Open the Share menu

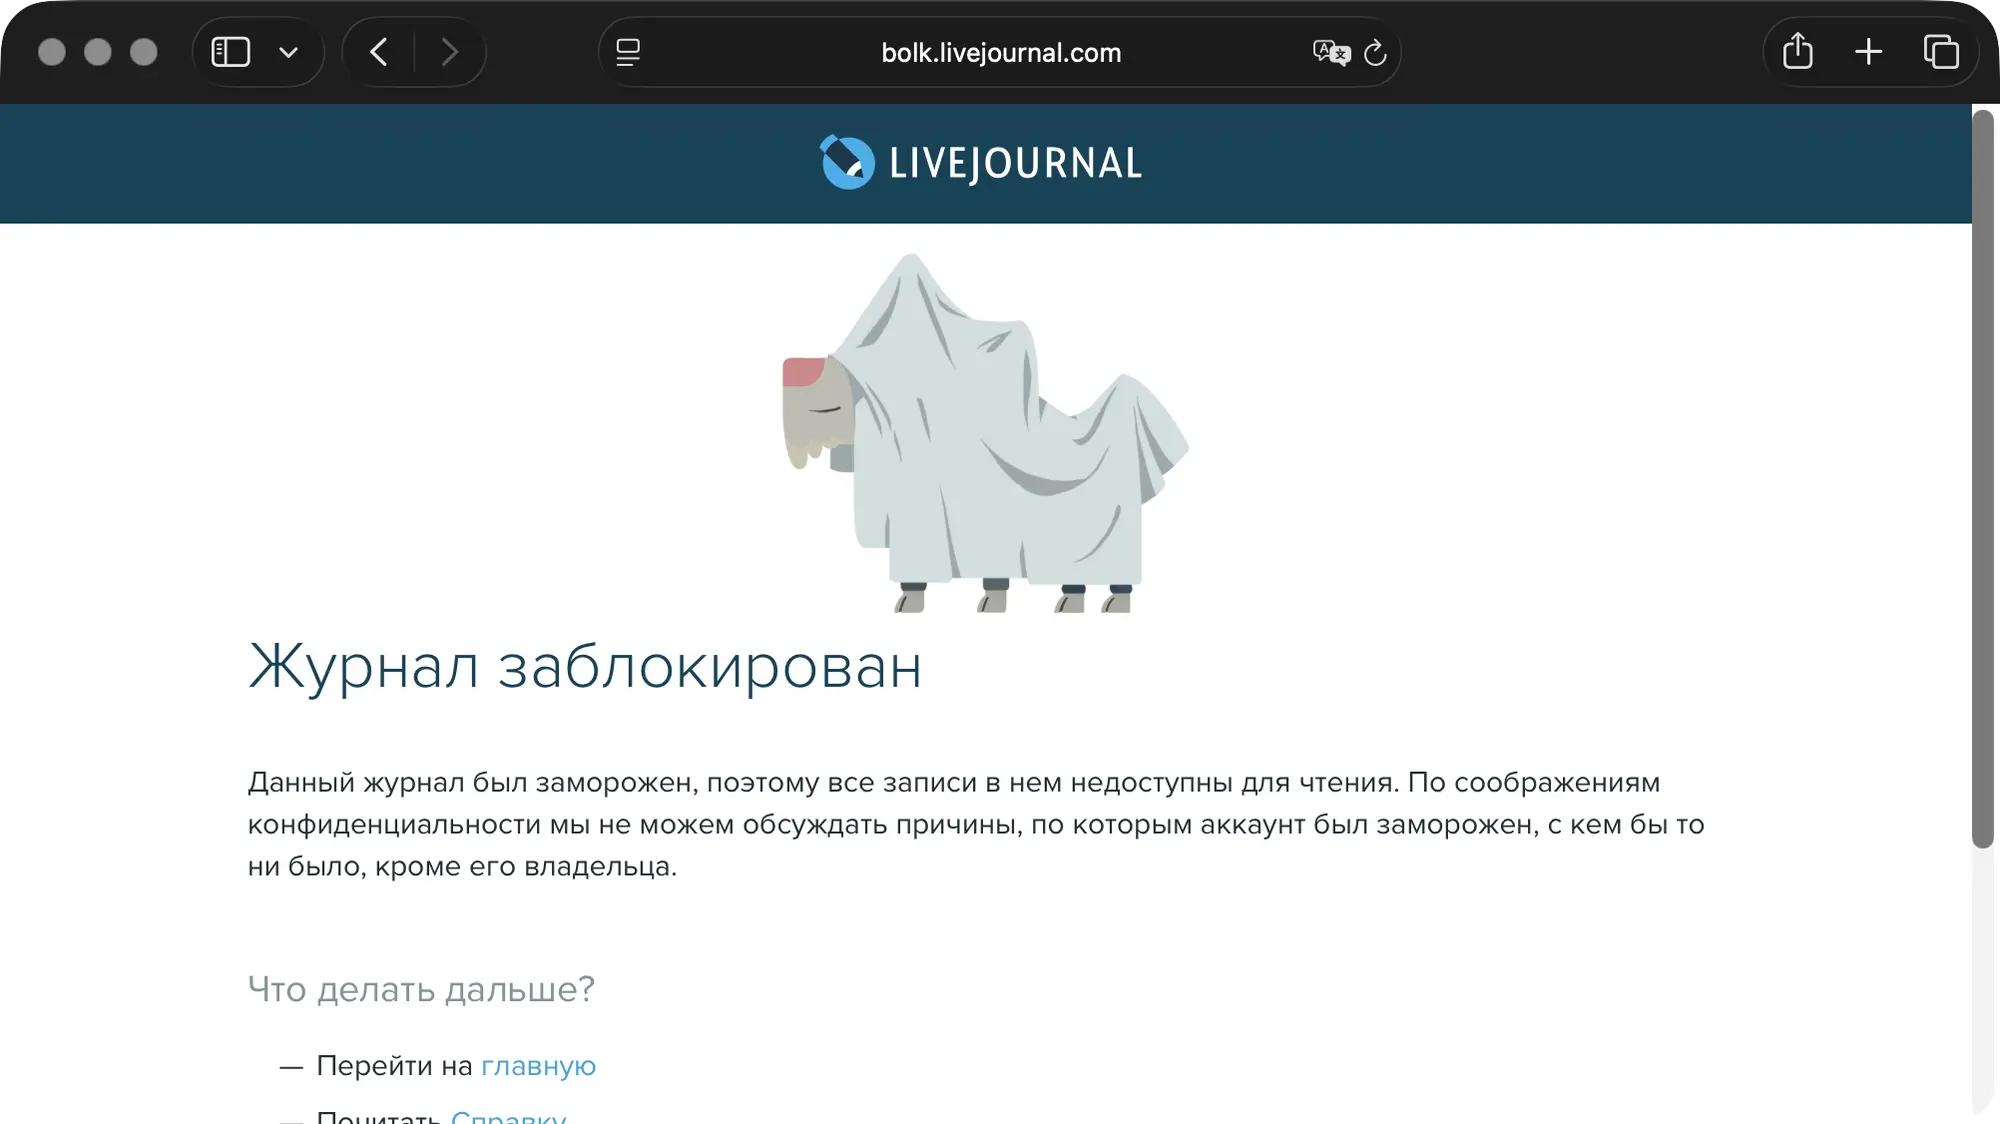coord(1797,52)
